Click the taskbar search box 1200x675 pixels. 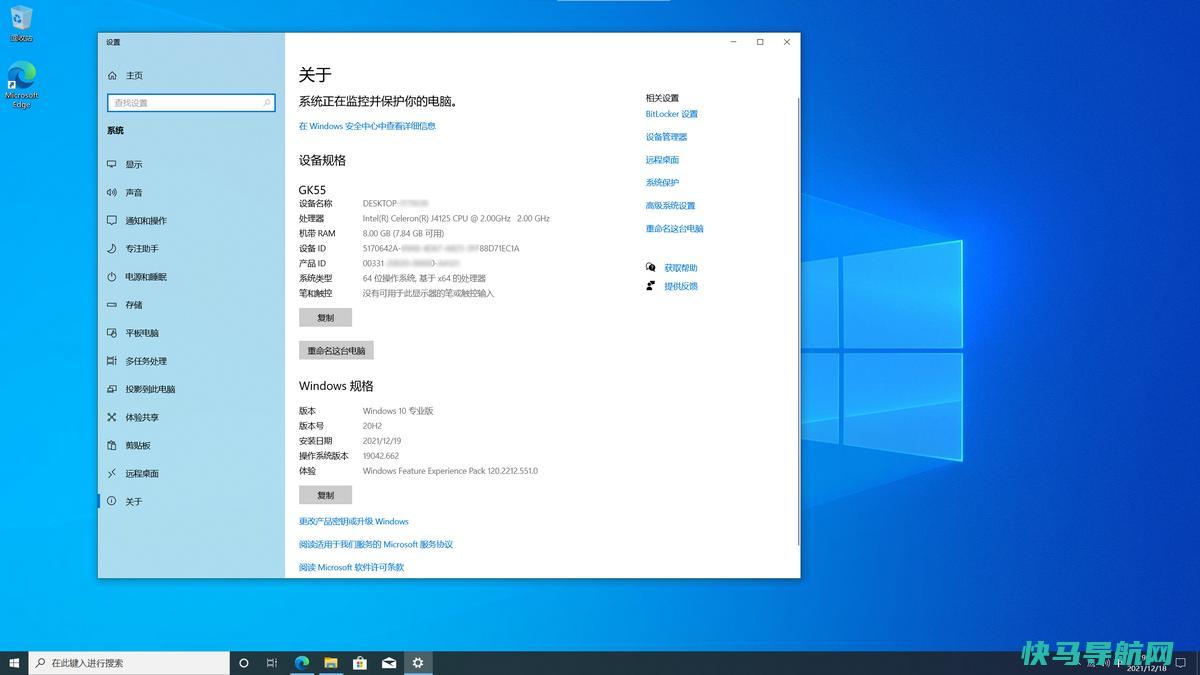click(129, 663)
